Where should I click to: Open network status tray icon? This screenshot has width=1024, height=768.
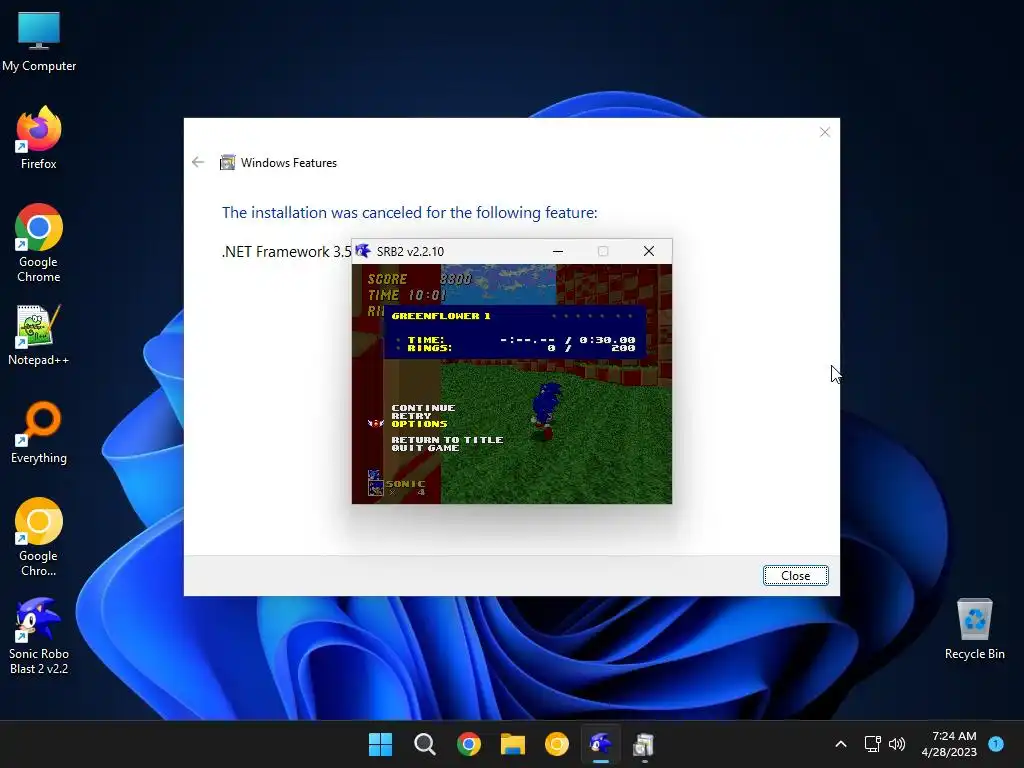tap(872, 744)
